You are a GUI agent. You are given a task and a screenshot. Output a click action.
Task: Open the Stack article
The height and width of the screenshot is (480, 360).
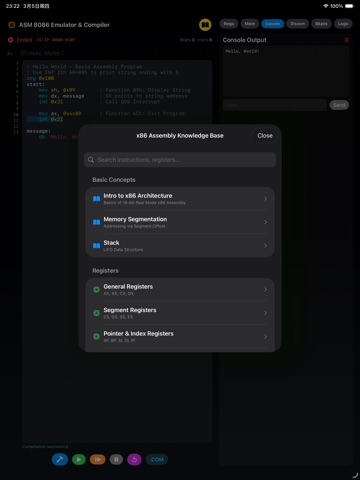(180, 246)
